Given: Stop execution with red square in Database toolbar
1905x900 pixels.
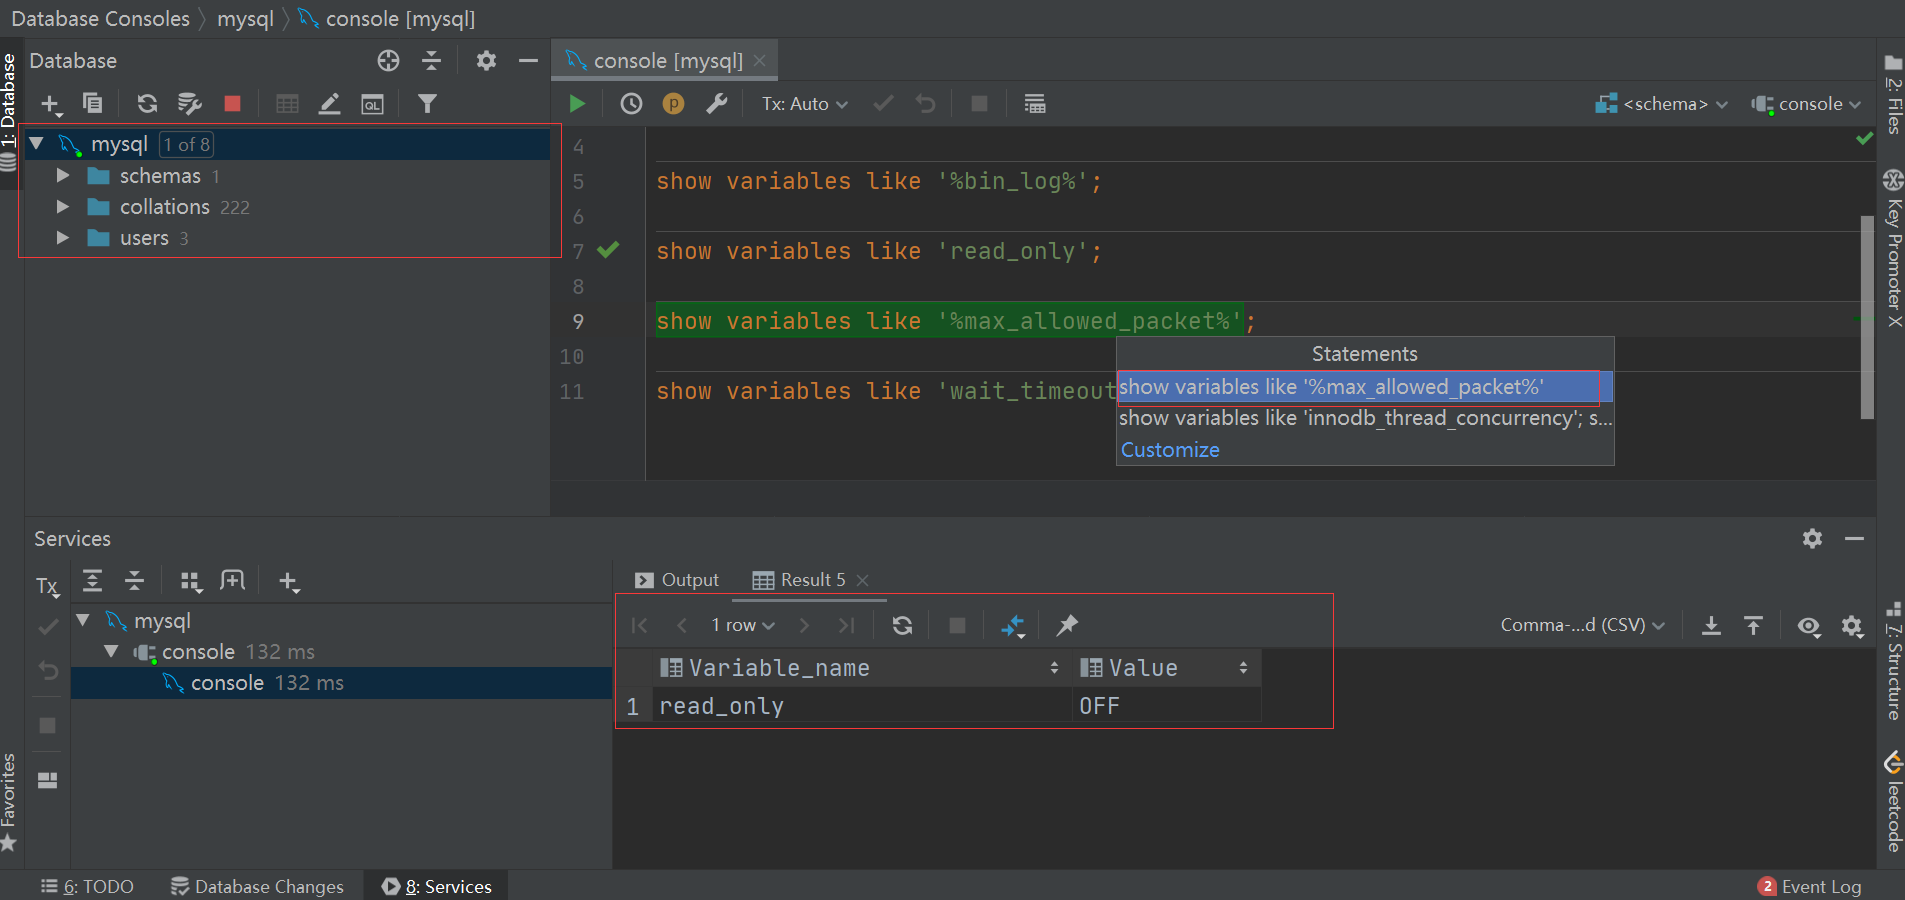Looking at the screenshot, I should pyautogui.click(x=231, y=103).
